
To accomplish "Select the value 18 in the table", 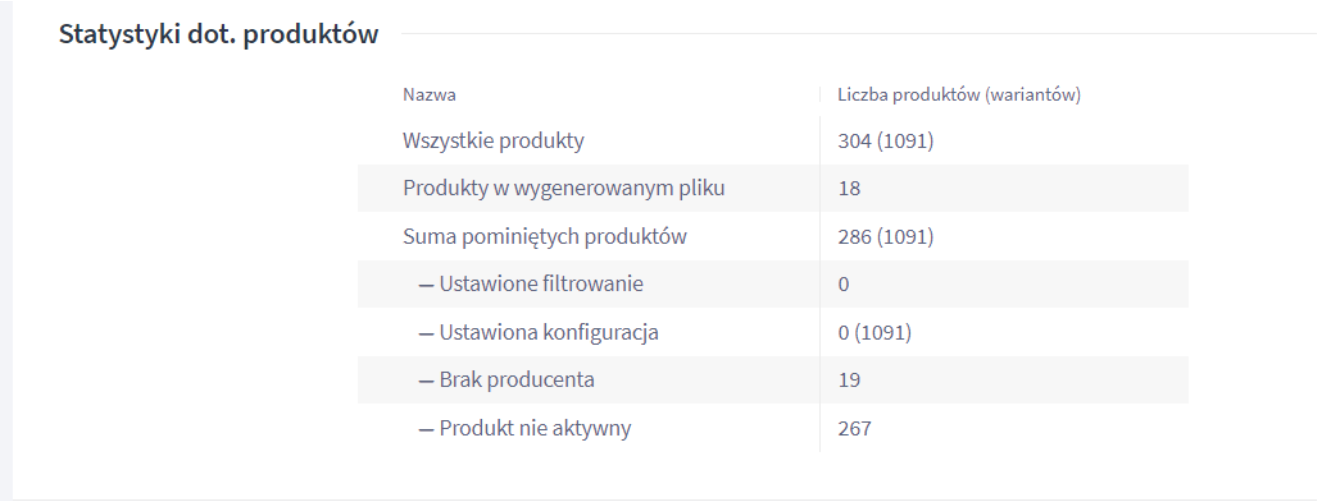I will tap(849, 187).
